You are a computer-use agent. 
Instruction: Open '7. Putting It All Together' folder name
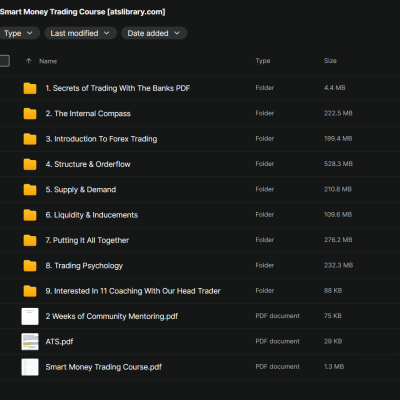(x=87, y=240)
